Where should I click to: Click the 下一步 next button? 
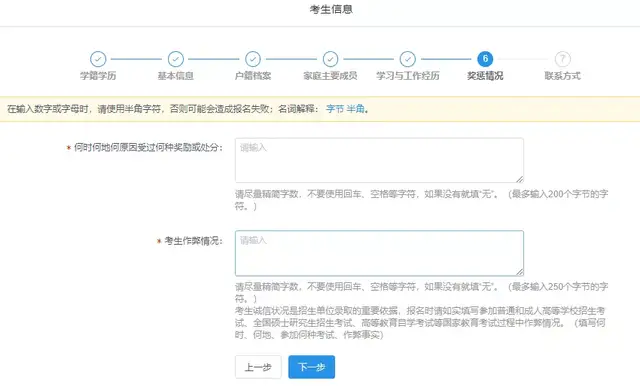click(311, 367)
